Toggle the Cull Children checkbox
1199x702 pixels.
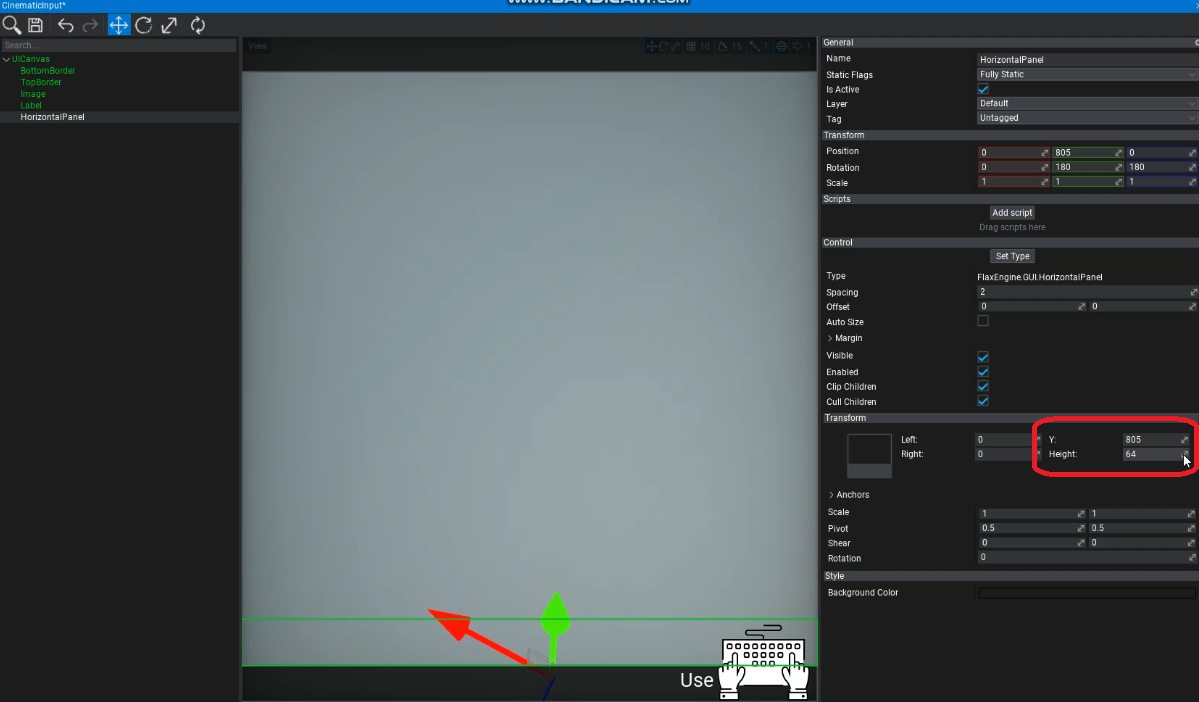[x=983, y=401]
